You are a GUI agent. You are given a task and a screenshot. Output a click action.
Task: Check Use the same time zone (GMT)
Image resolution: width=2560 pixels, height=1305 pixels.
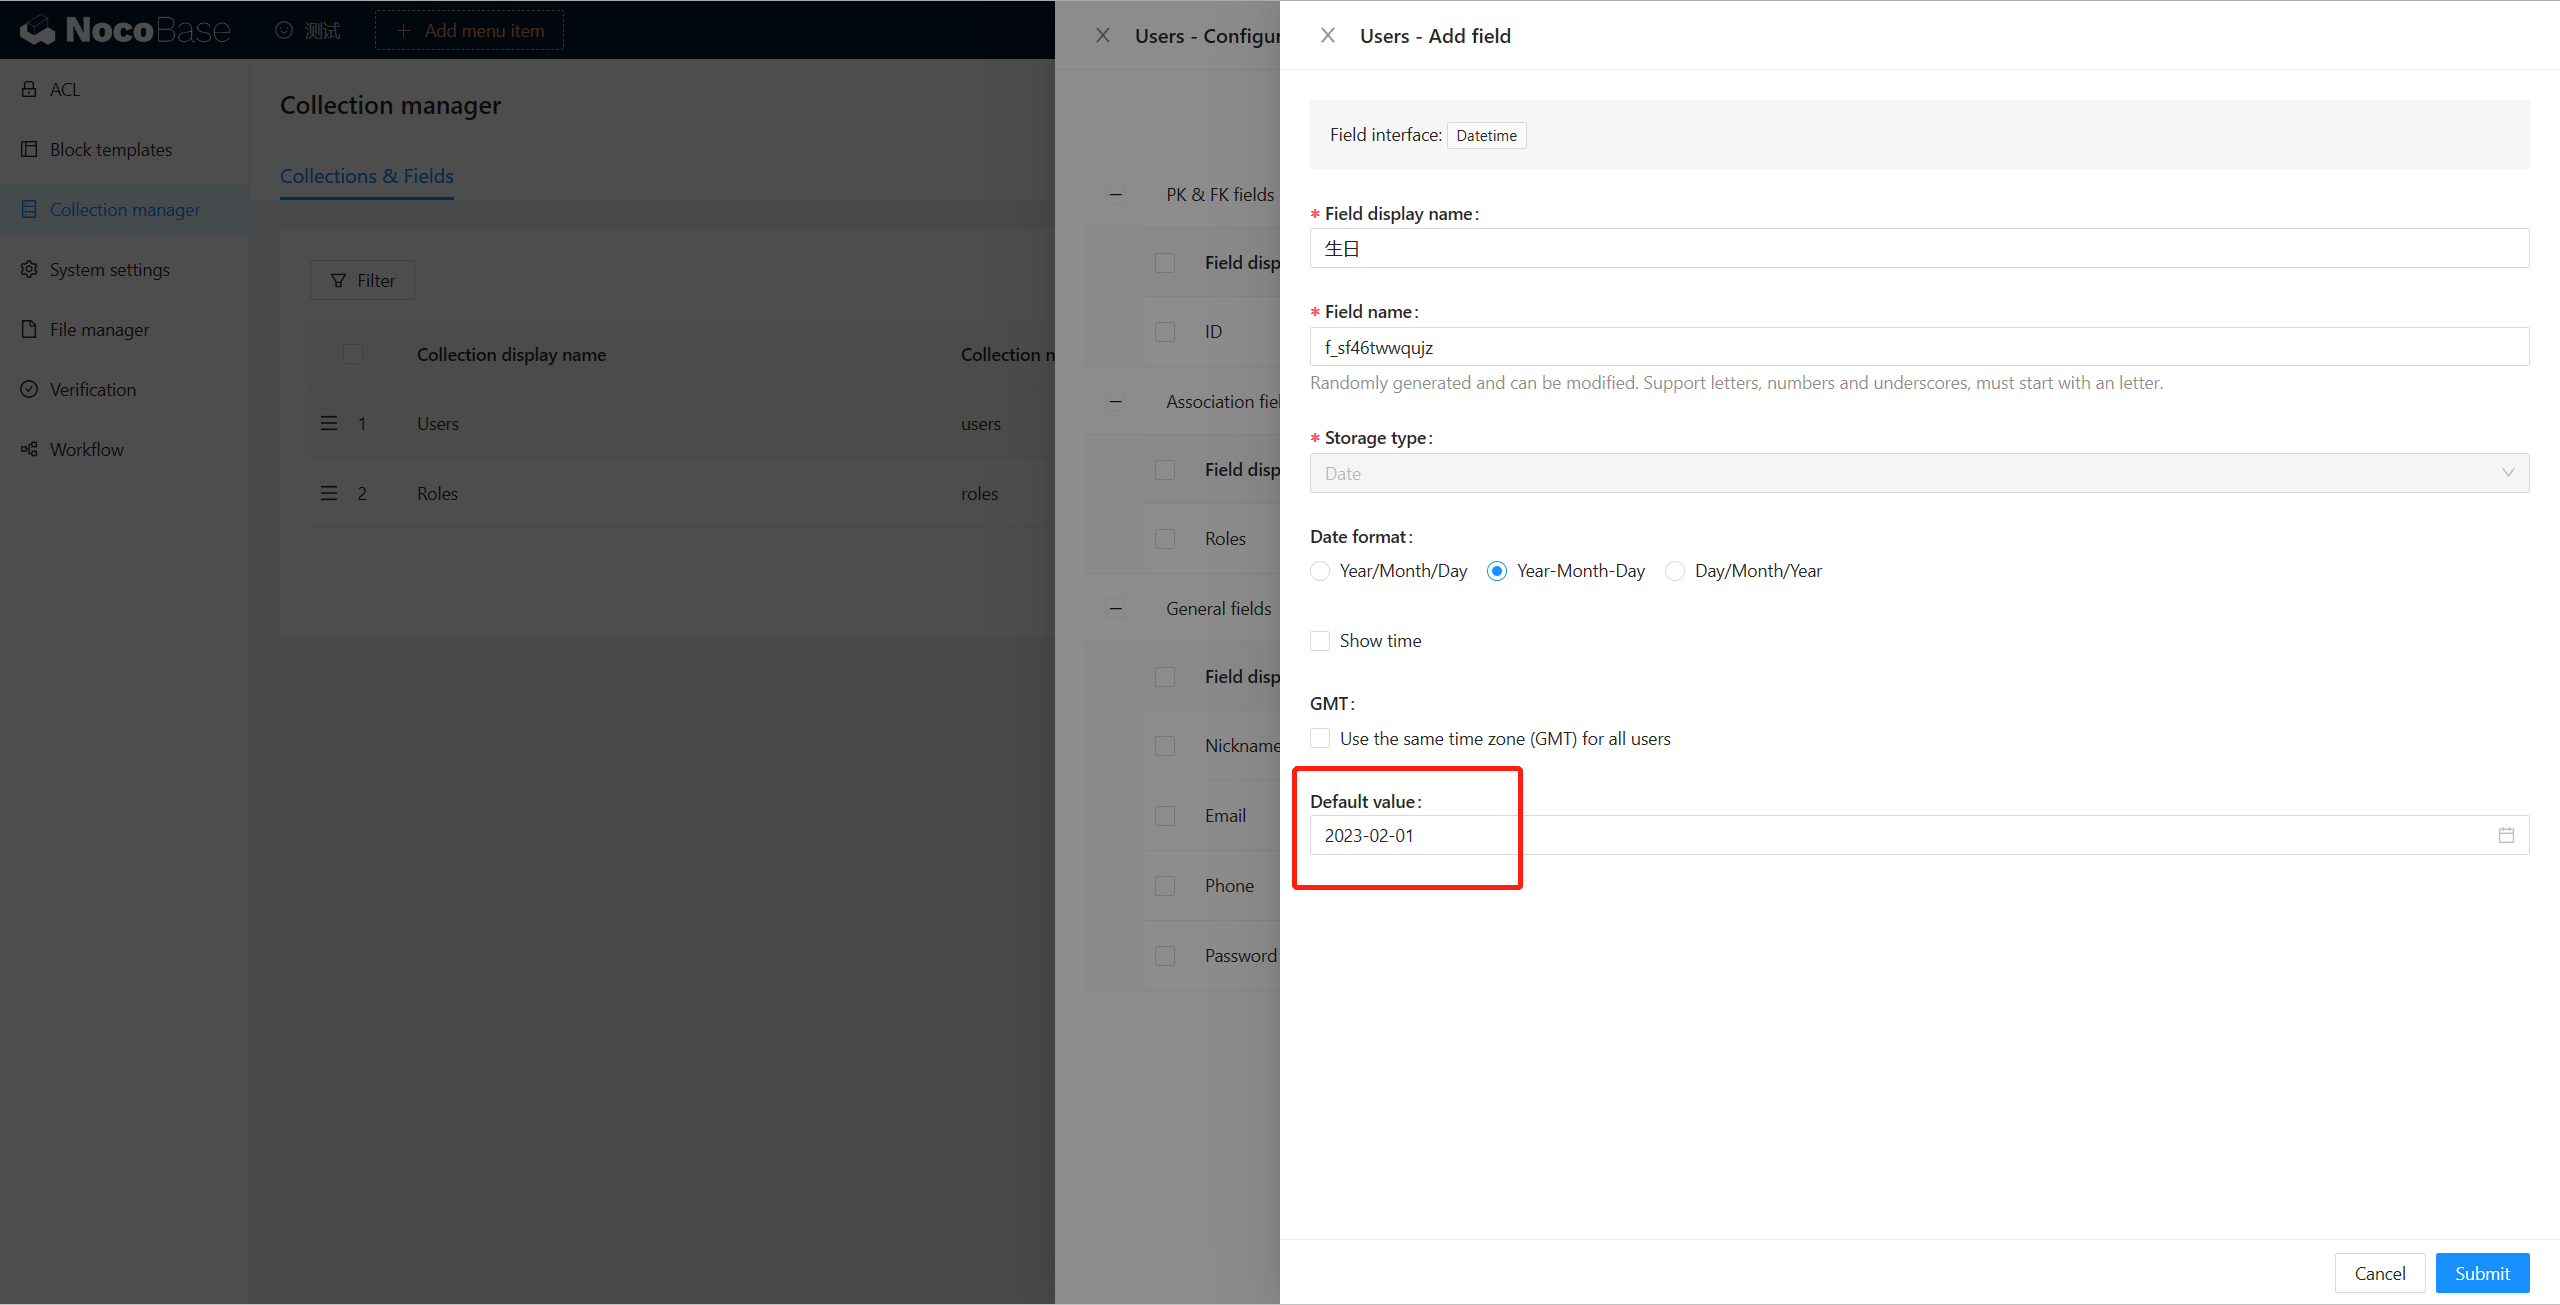pos(1320,738)
